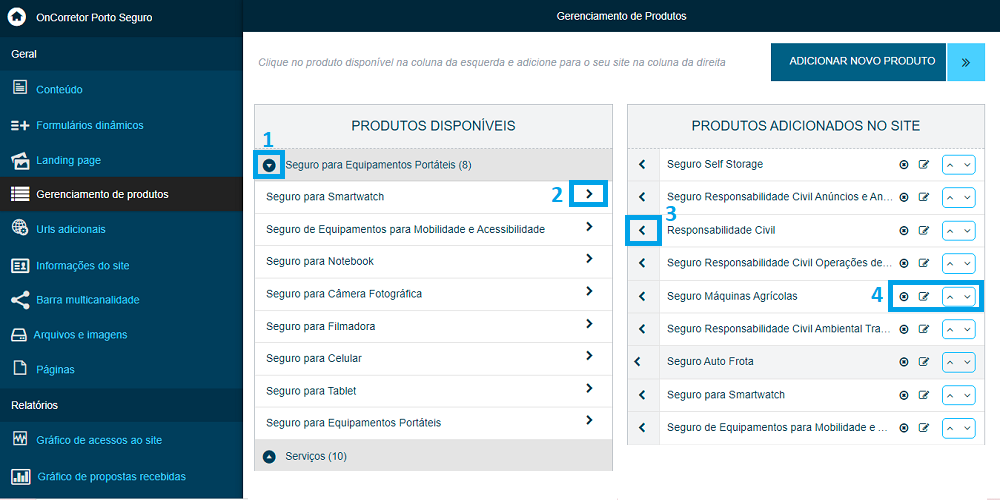Add Seguro para Smartwatch using its right arrow
Viewport: 1000px width, 500px height.
click(589, 194)
